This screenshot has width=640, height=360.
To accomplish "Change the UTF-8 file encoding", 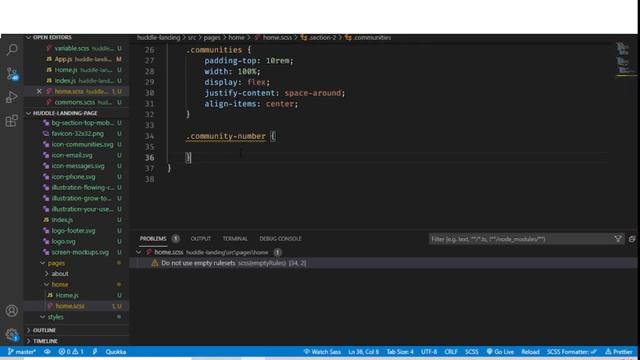I will tap(429, 352).
